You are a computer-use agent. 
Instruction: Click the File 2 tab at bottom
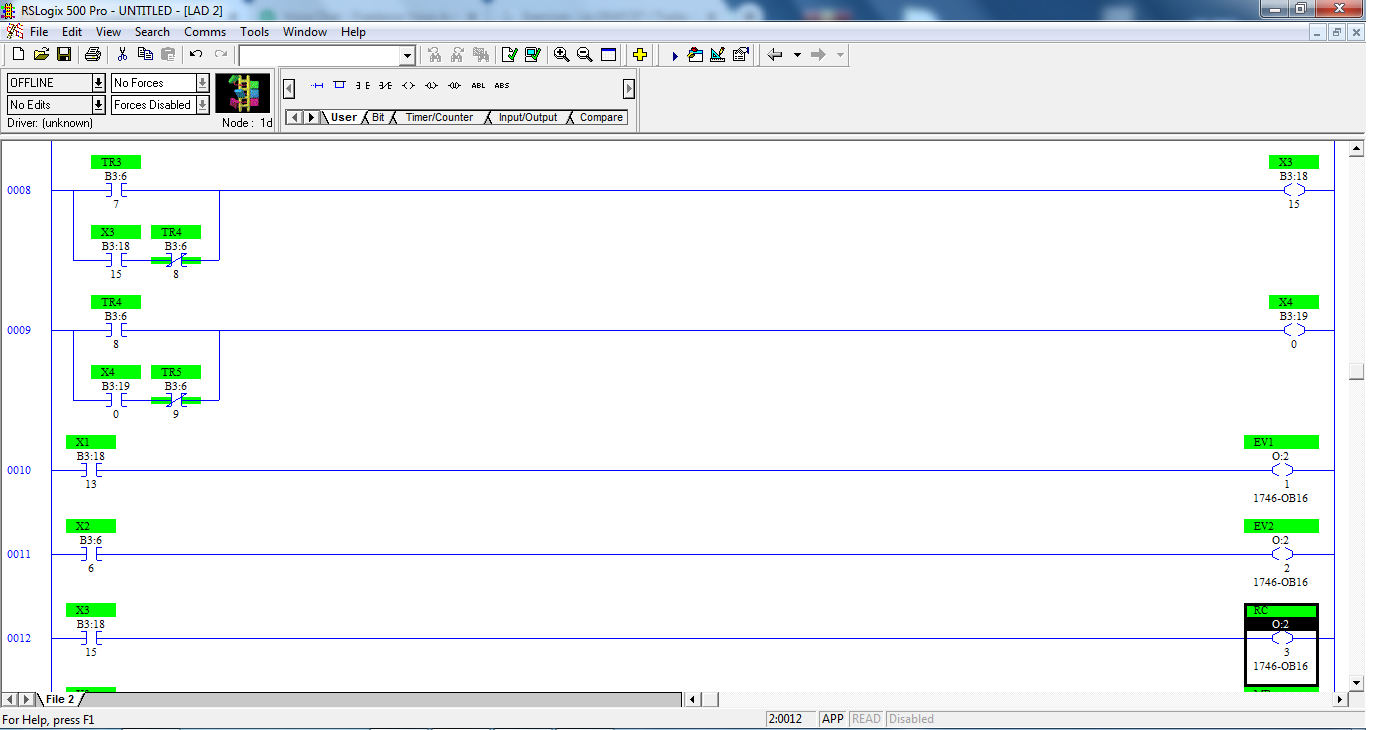(62, 699)
